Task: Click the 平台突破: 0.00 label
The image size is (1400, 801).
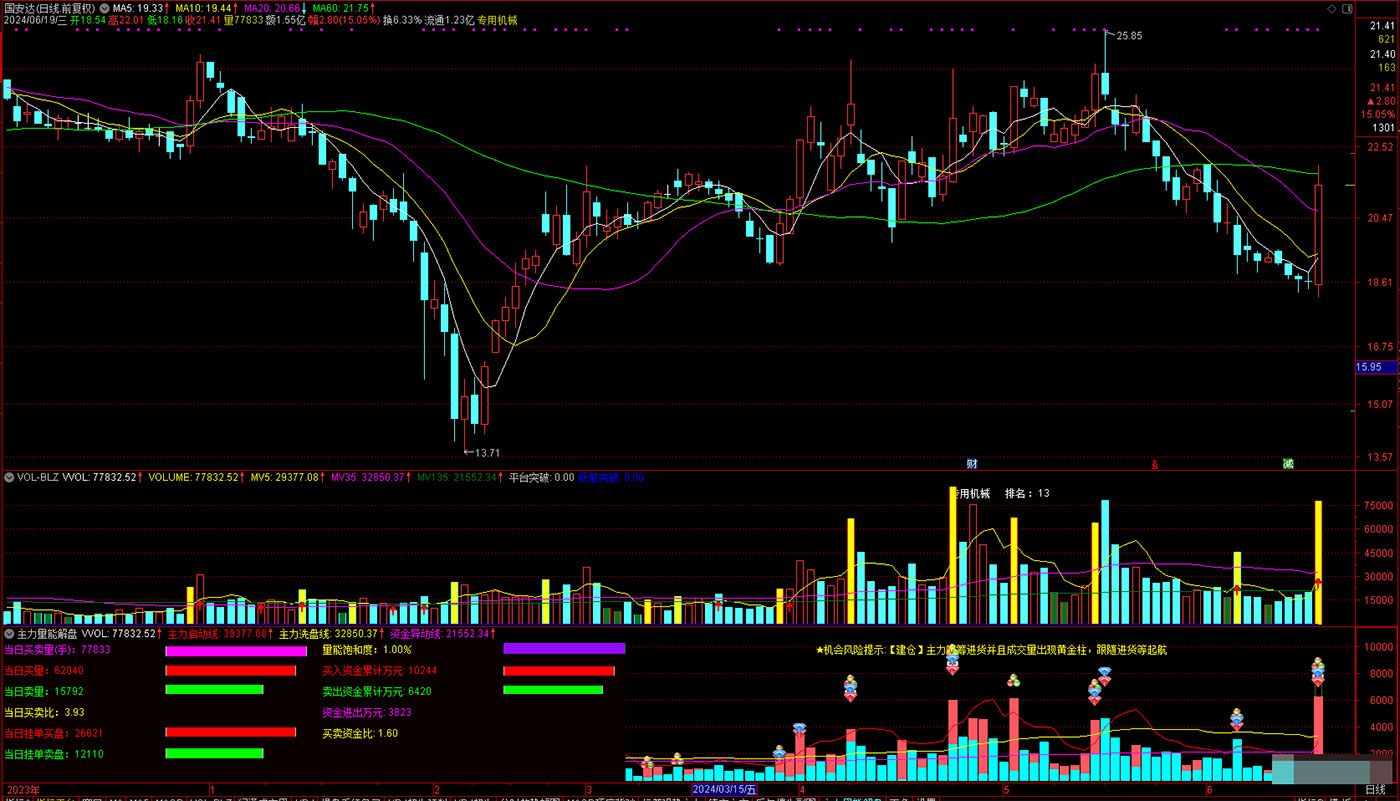Action: click(541, 477)
